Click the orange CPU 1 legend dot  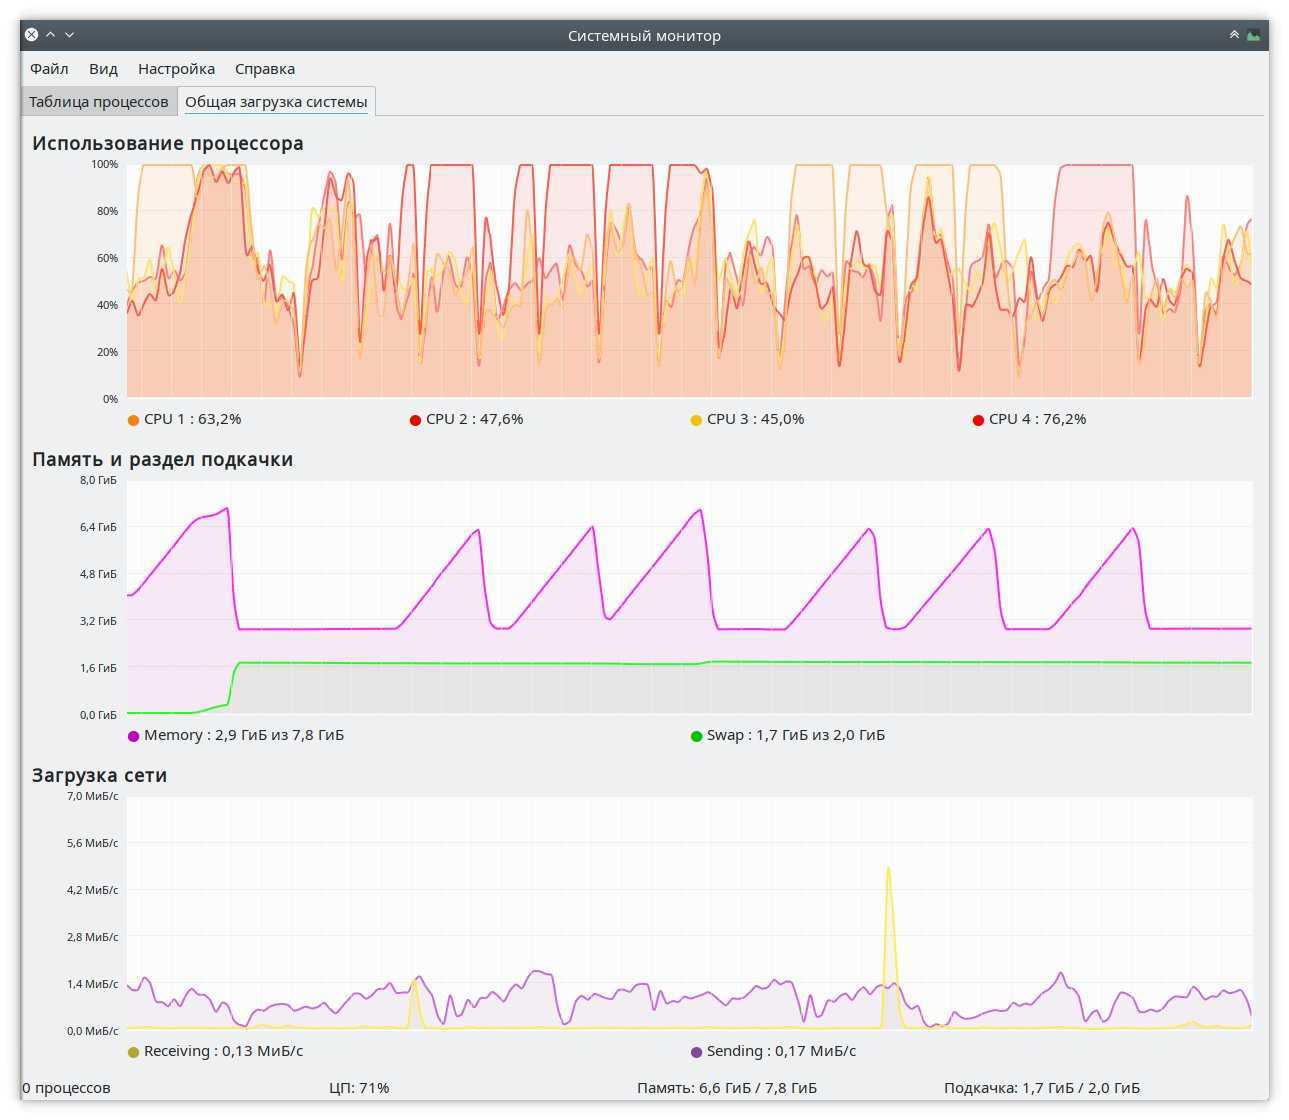(133, 420)
